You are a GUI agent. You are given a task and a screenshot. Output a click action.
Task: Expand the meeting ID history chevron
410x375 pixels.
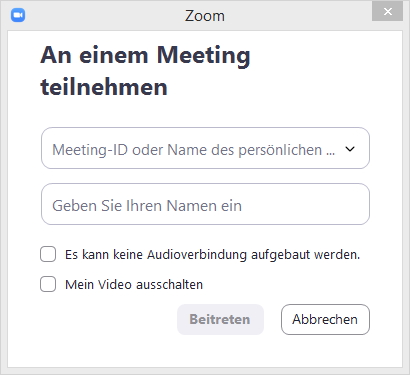point(350,149)
